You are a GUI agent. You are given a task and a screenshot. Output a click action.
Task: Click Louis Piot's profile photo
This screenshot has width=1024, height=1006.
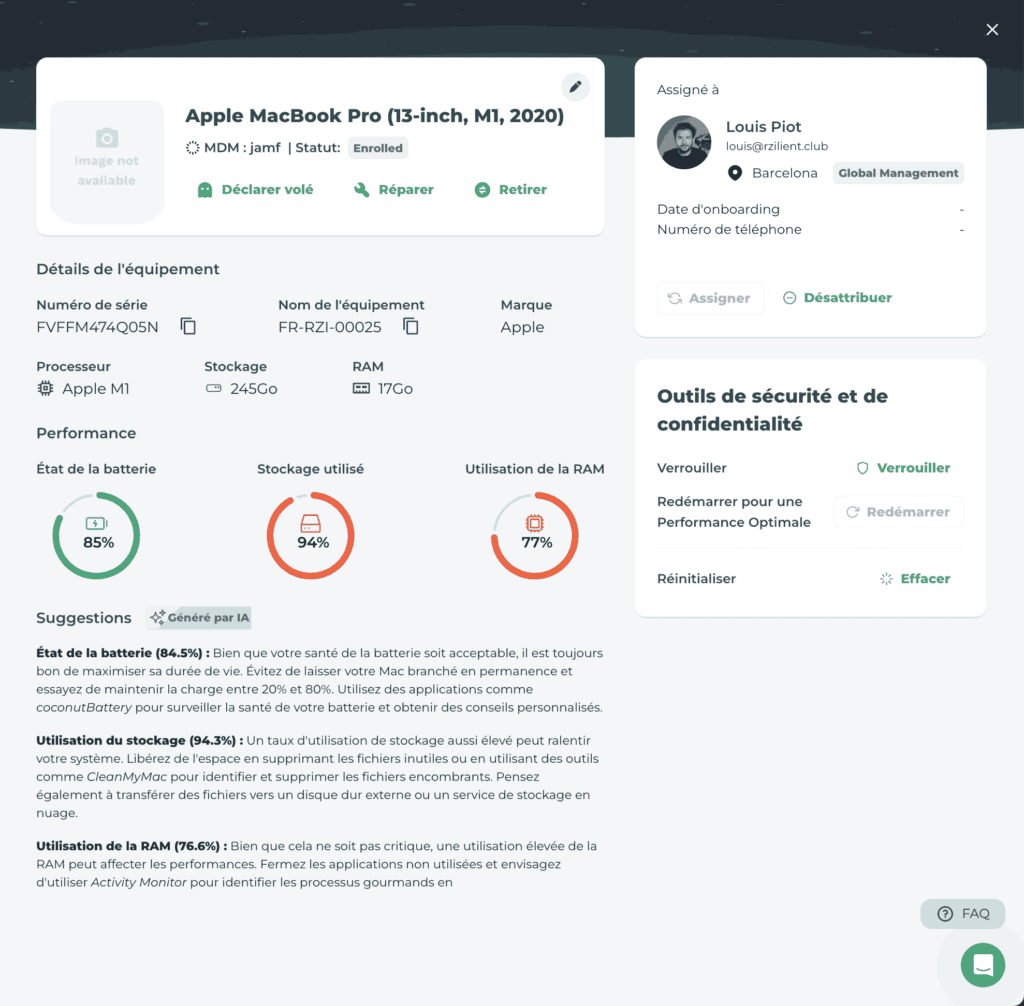coord(684,142)
